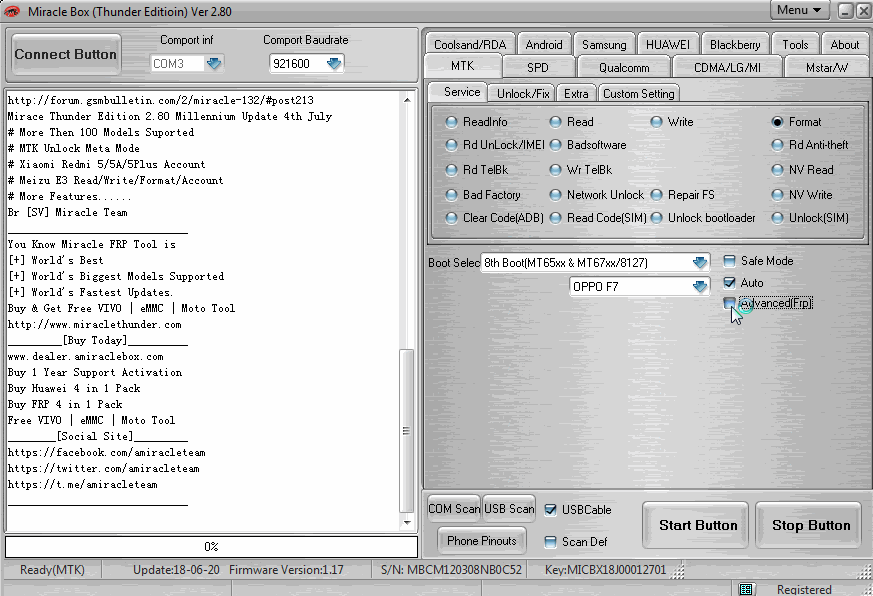Select Rd Anti-theft radio button
The width and height of the screenshot is (873, 596).
777,145
